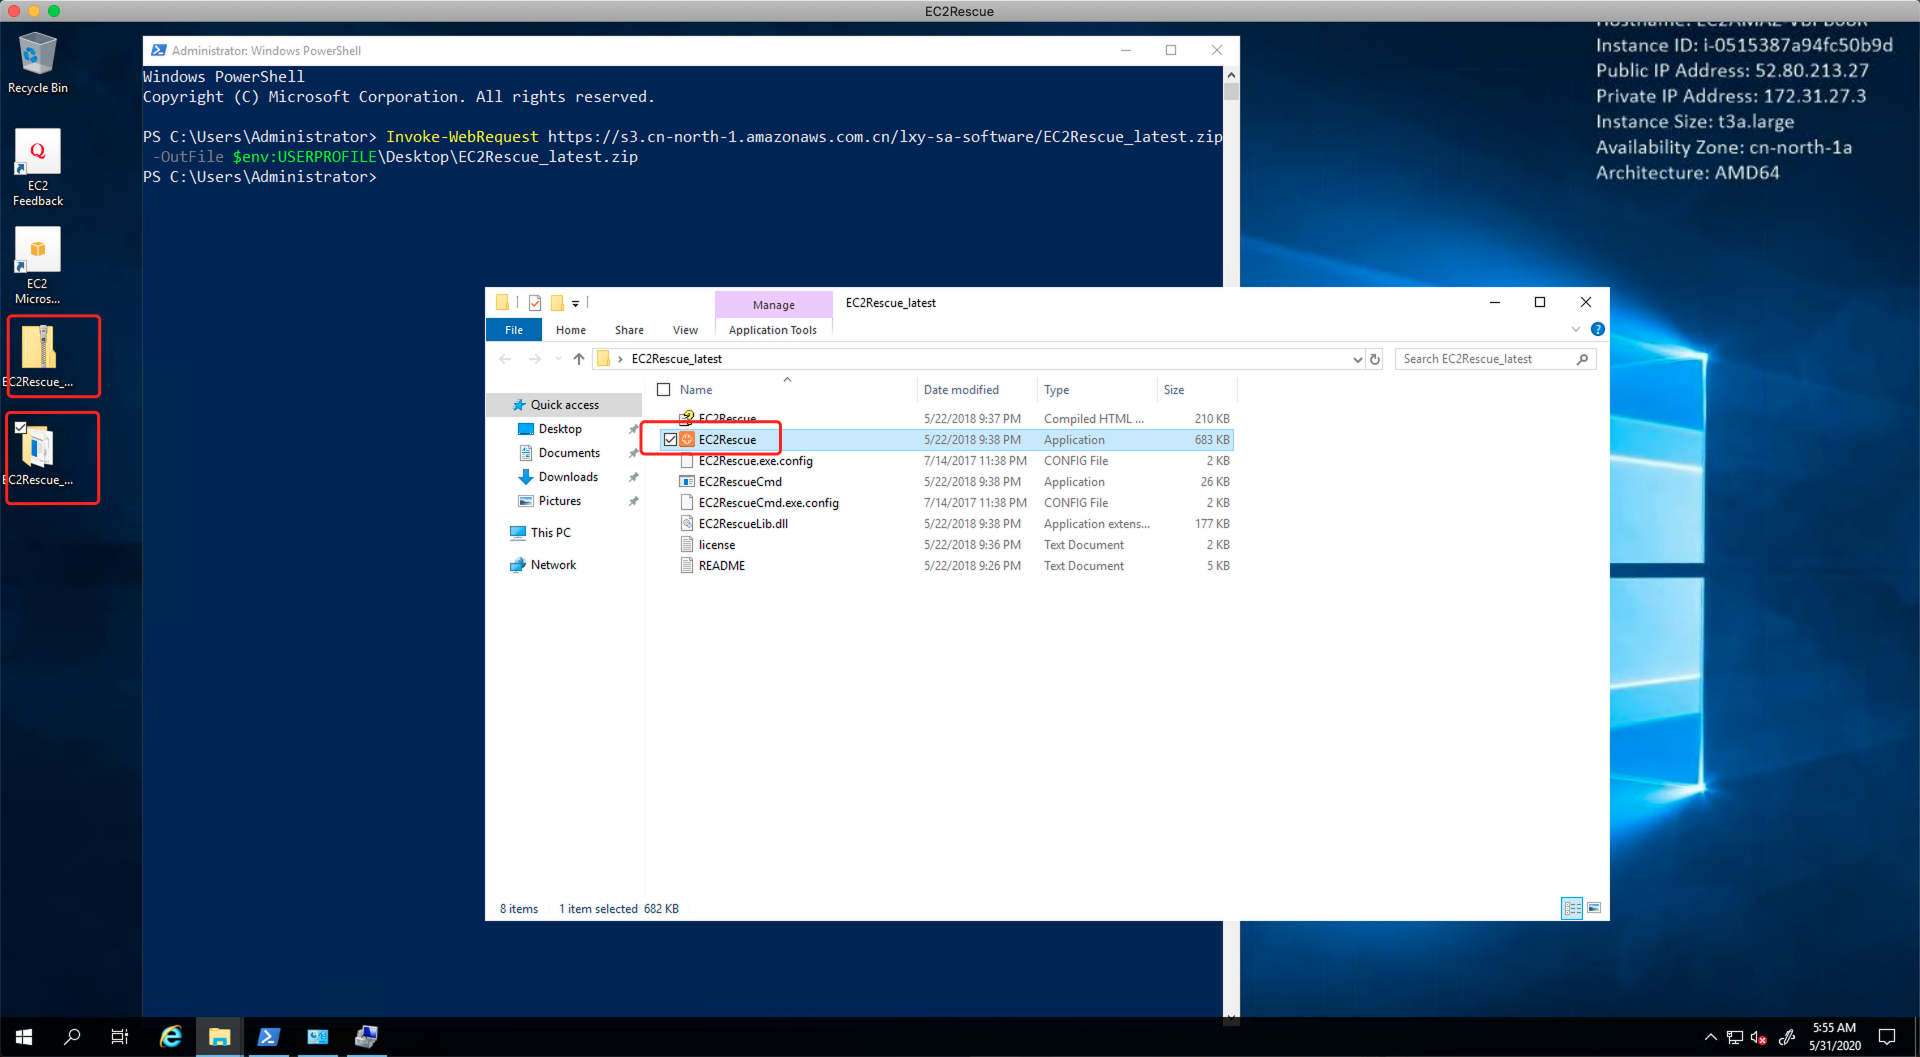
Task: Switch to large icons view layout
Action: pyautogui.click(x=1594, y=908)
